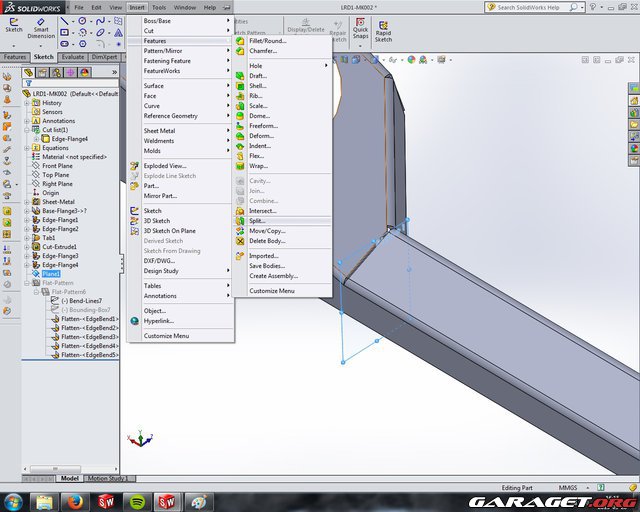This screenshot has height=512, width=640.
Task: Open the Quick Snaps dropdown arrow
Action: pyautogui.click(x=360, y=44)
